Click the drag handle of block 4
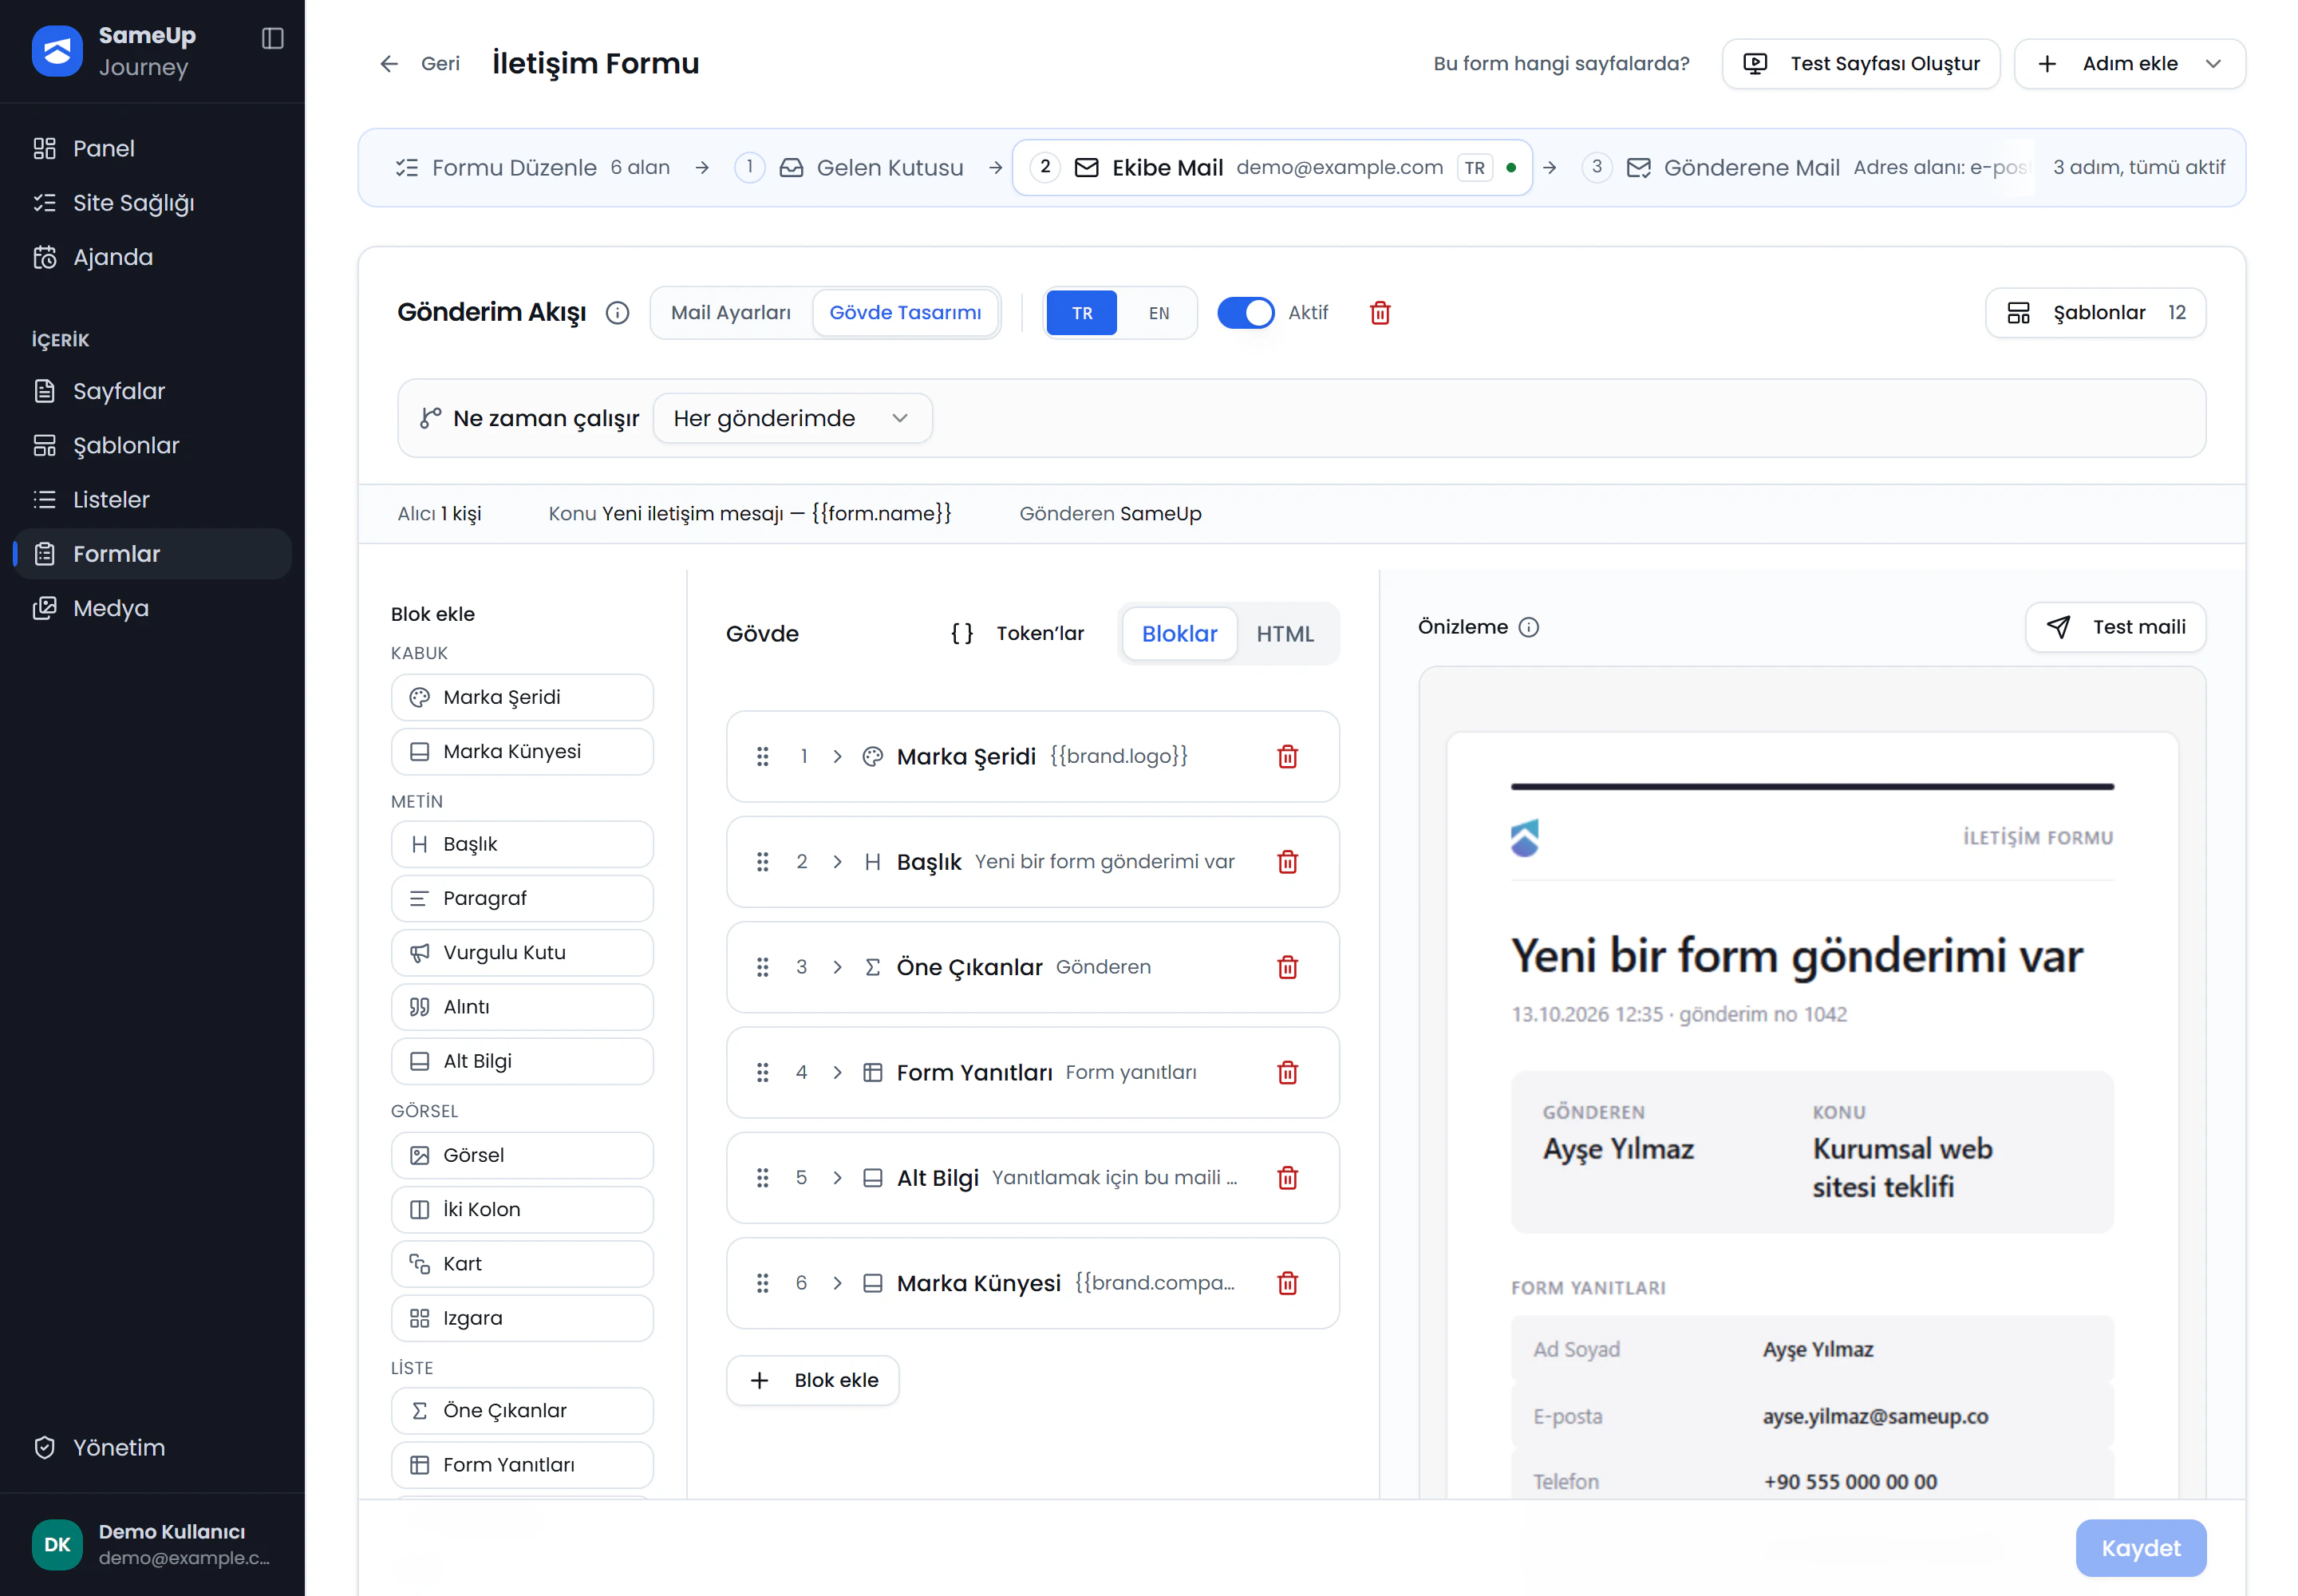This screenshot has height=1596, width=2298. coord(763,1072)
